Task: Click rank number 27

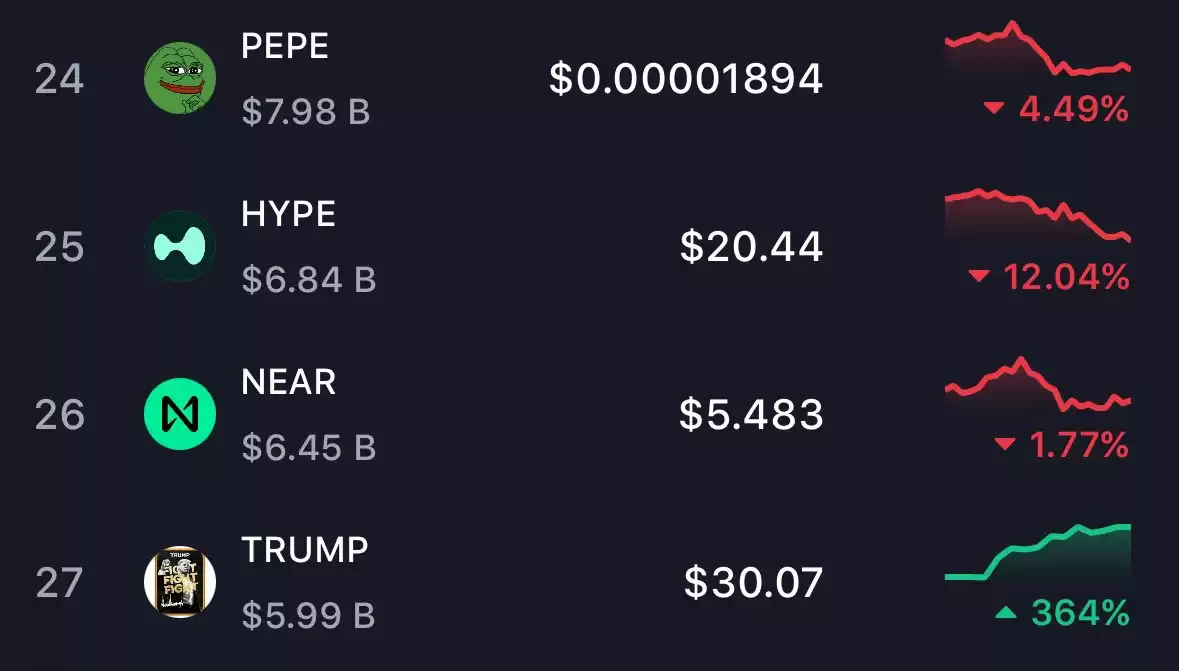Action: [59, 583]
